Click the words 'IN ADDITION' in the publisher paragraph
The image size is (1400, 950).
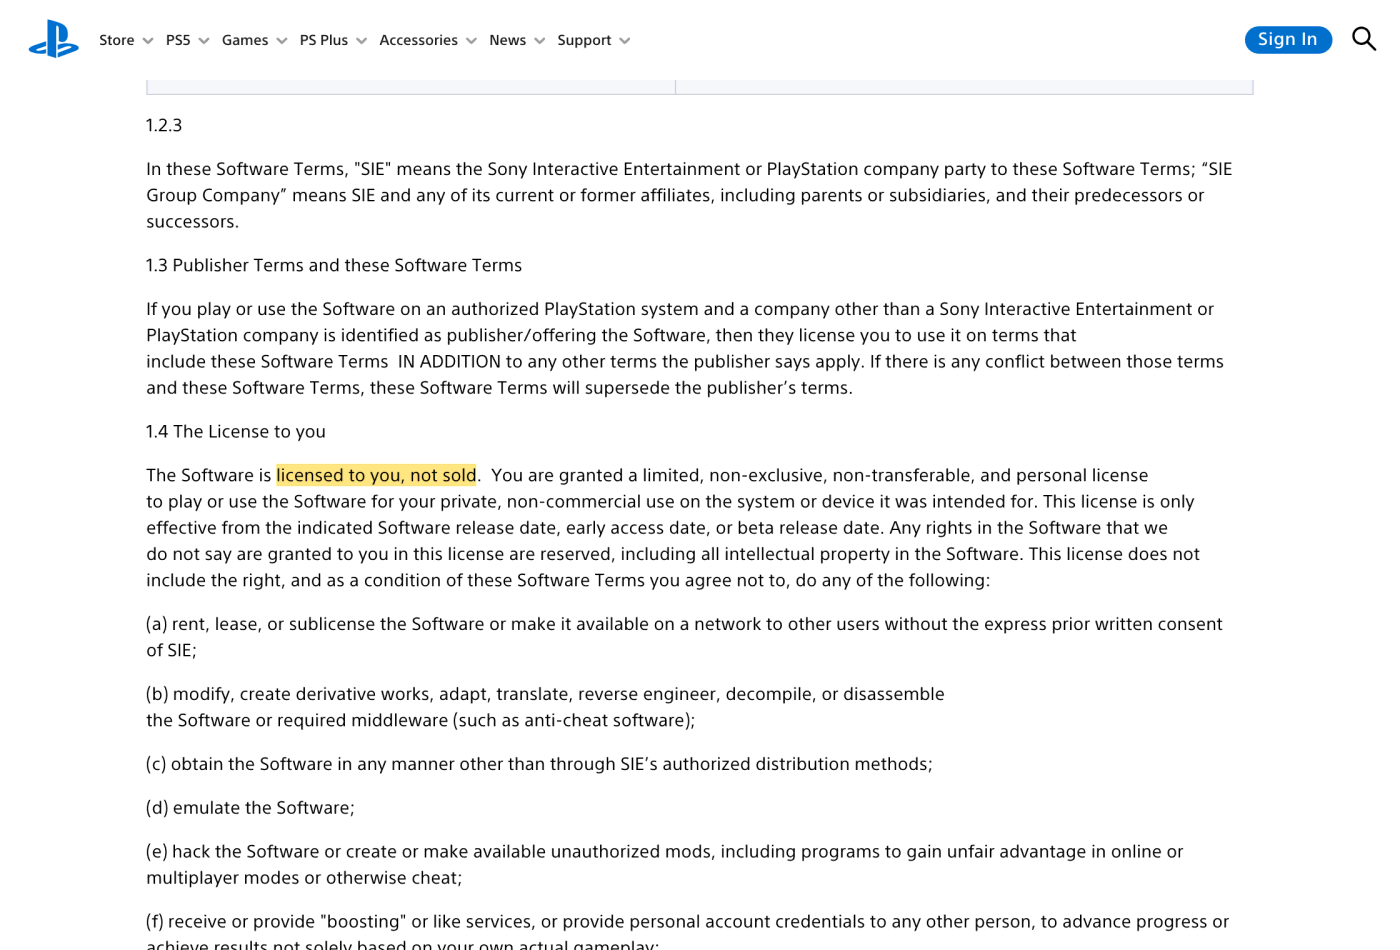pos(449,361)
